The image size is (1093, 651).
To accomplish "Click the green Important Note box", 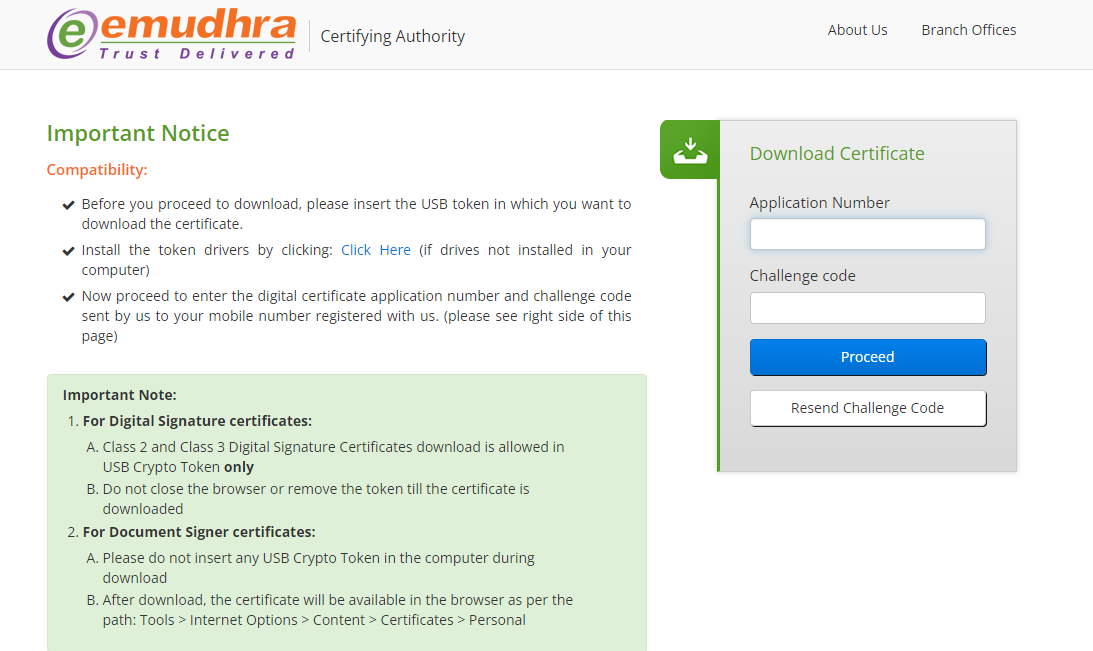I will (347, 510).
